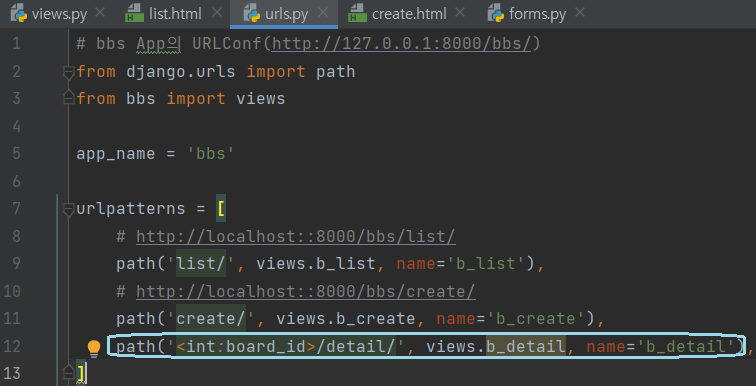Screen dimensions: 756x386
Task: Click the 'views' import name on line 3
Action: point(261,99)
